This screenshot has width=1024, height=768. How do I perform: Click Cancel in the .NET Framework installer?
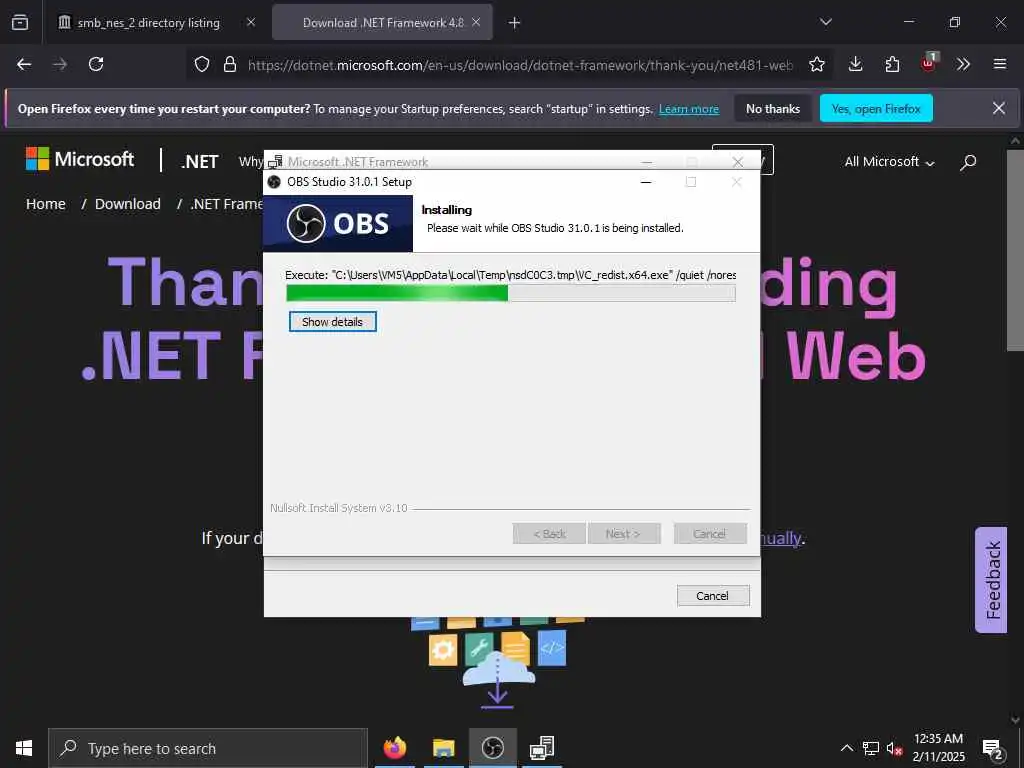(x=712, y=596)
